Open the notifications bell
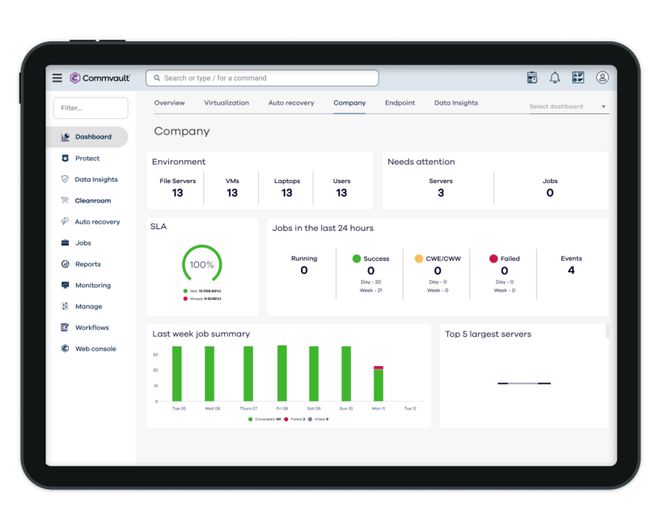Image resolution: width=660 pixels, height=529 pixels. (555, 78)
